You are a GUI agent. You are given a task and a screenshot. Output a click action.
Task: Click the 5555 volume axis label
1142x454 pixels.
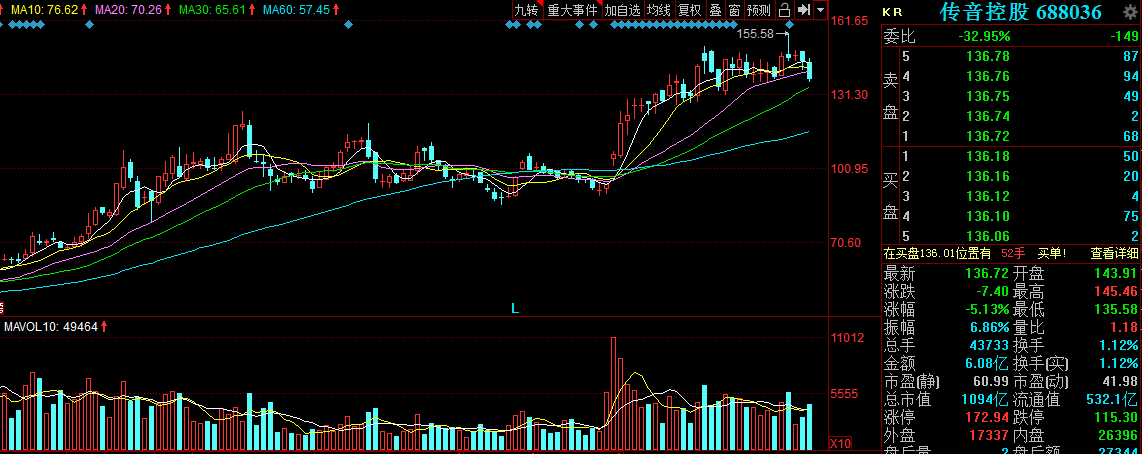click(x=846, y=393)
